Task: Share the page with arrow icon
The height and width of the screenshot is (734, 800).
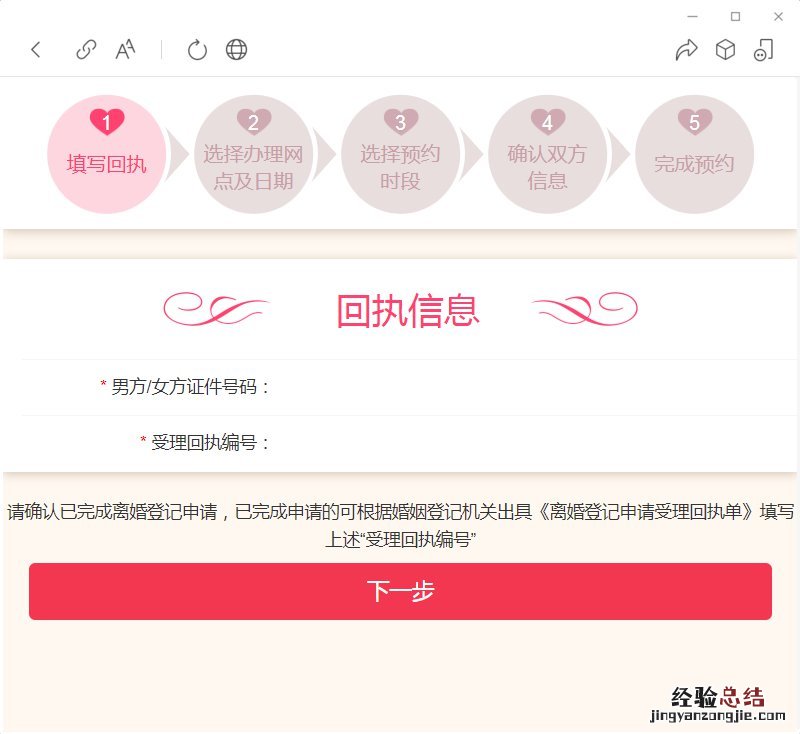Action: click(x=686, y=49)
